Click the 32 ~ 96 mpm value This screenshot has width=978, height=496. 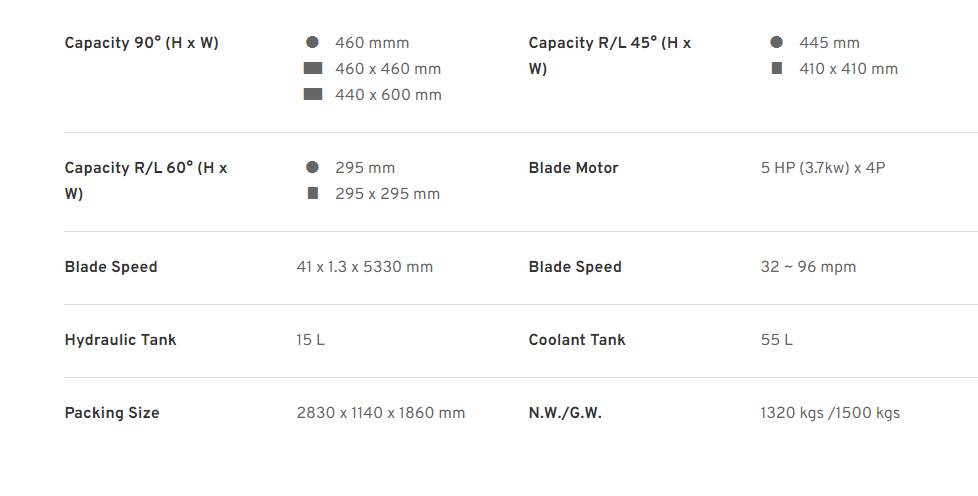pyautogui.click(x=808, y=267)
